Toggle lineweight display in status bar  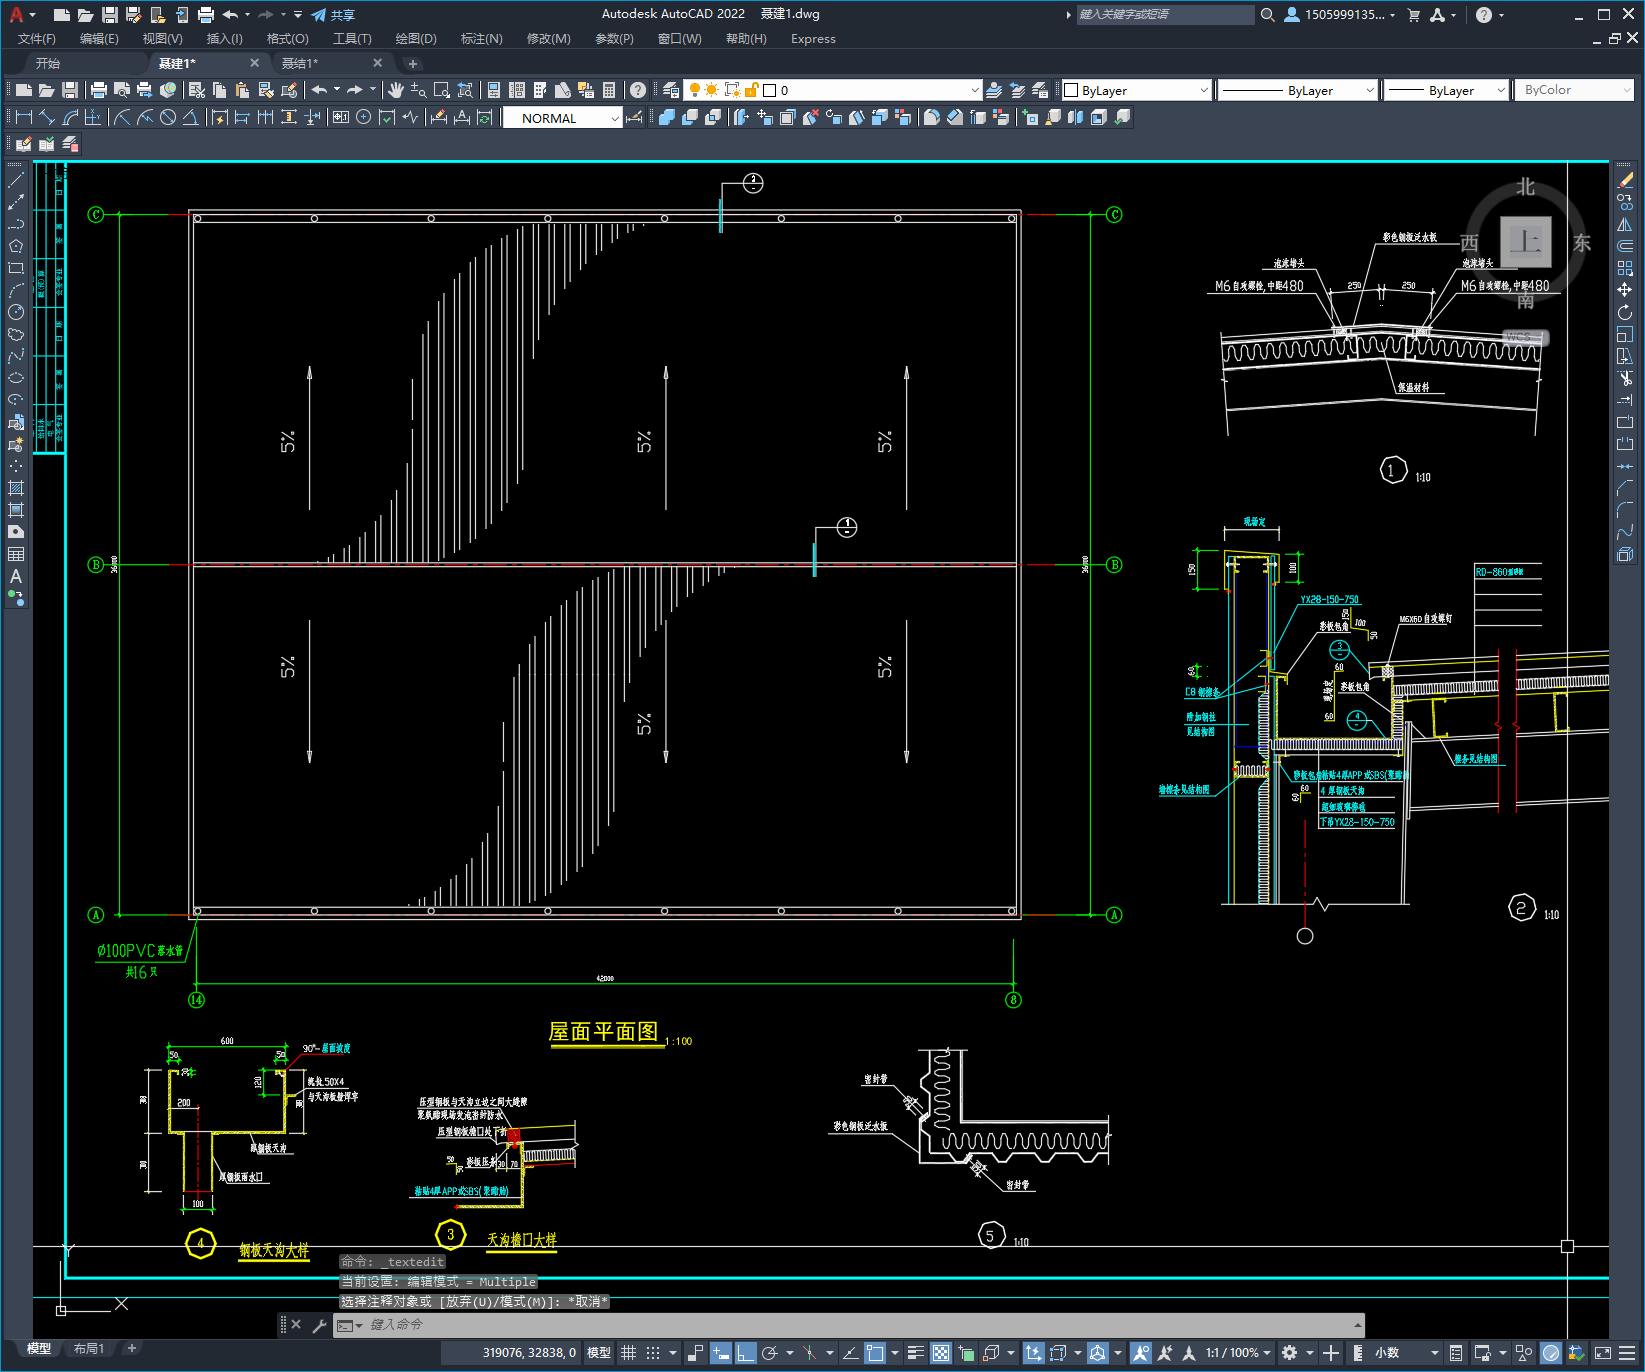(915, 1353)
